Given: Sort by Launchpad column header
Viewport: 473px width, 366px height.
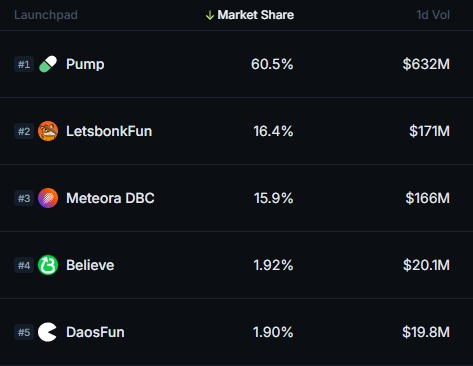Looking at the screenshot, I should (x=46, y=15).
